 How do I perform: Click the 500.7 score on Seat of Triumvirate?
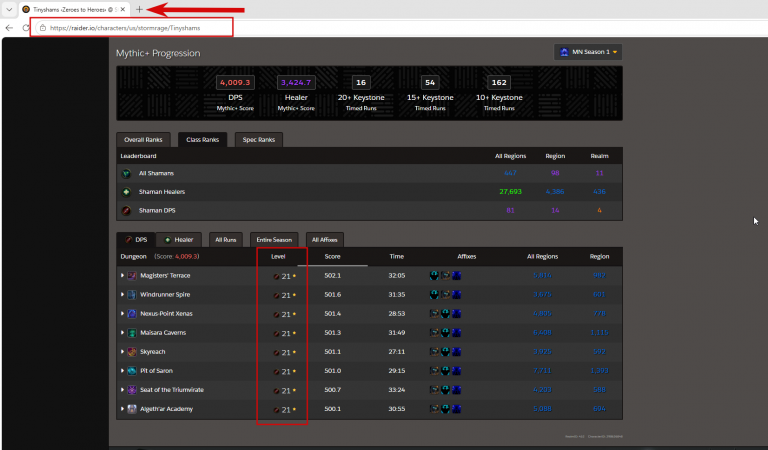click(x=333, y=390)
